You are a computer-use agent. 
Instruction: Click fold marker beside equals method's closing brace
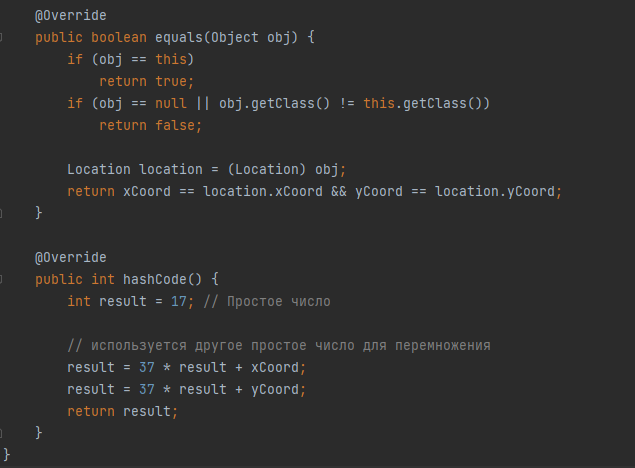[x=1, y=213]
